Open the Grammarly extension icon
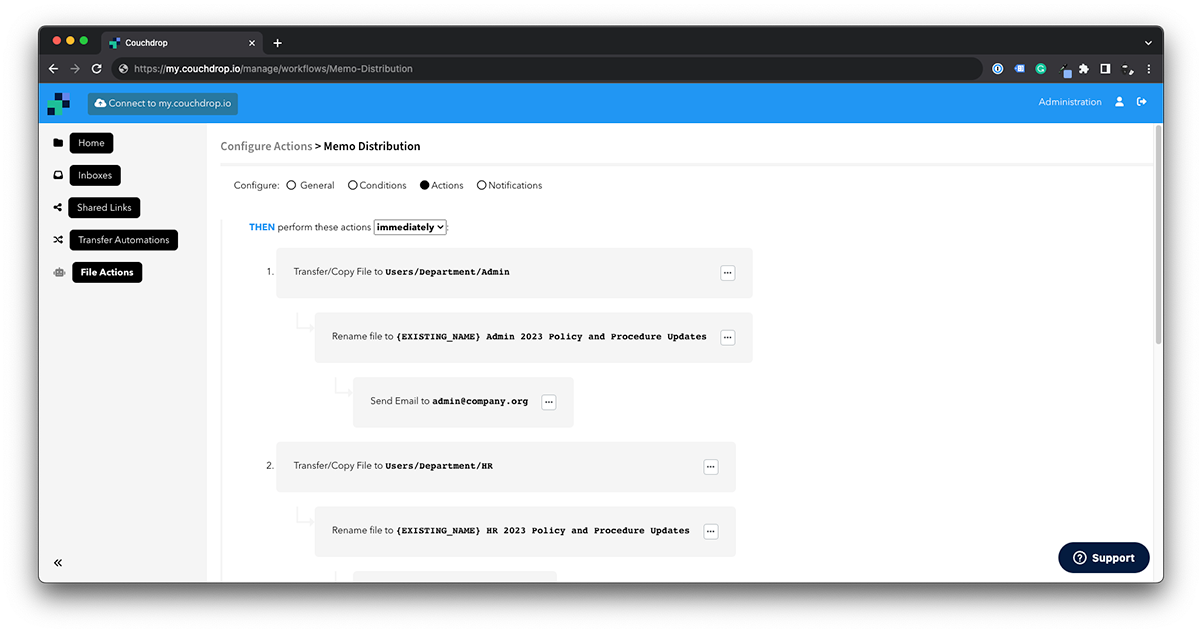The image size is (1200, 631). (1040, 68)
